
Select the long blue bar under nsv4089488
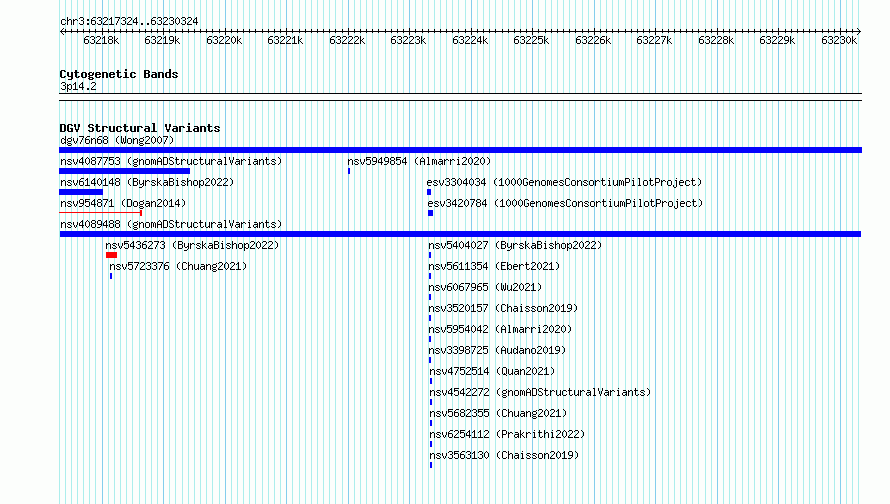tap(460, 234)
